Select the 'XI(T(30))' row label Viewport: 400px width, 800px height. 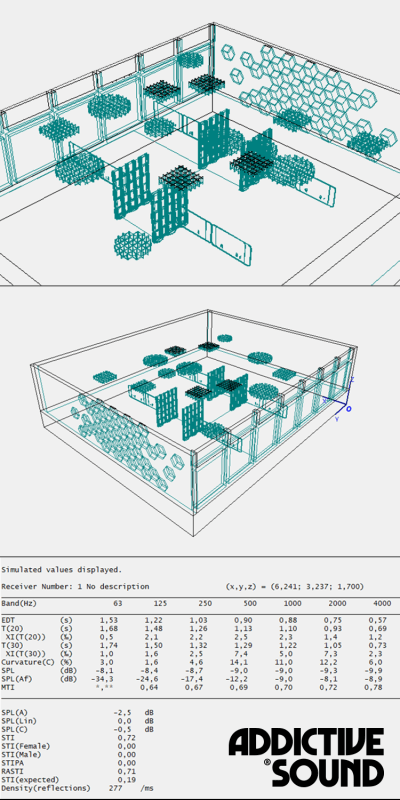[25, 653]
